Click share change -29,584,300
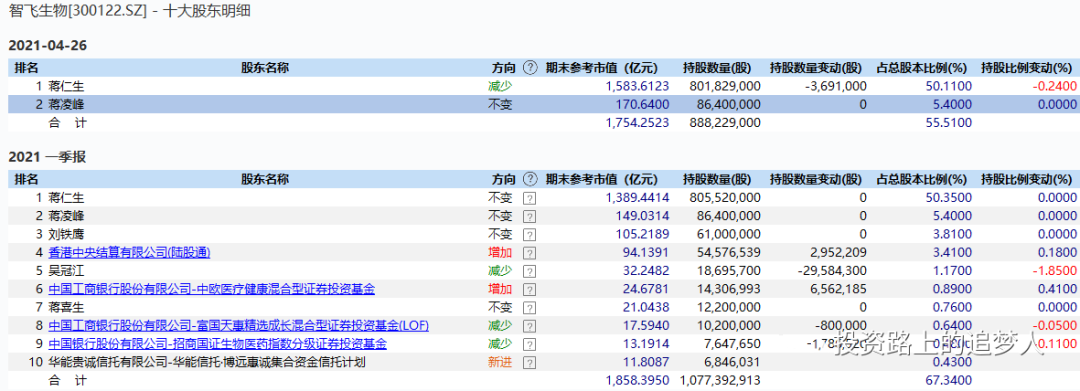 (x=832, y=271)
